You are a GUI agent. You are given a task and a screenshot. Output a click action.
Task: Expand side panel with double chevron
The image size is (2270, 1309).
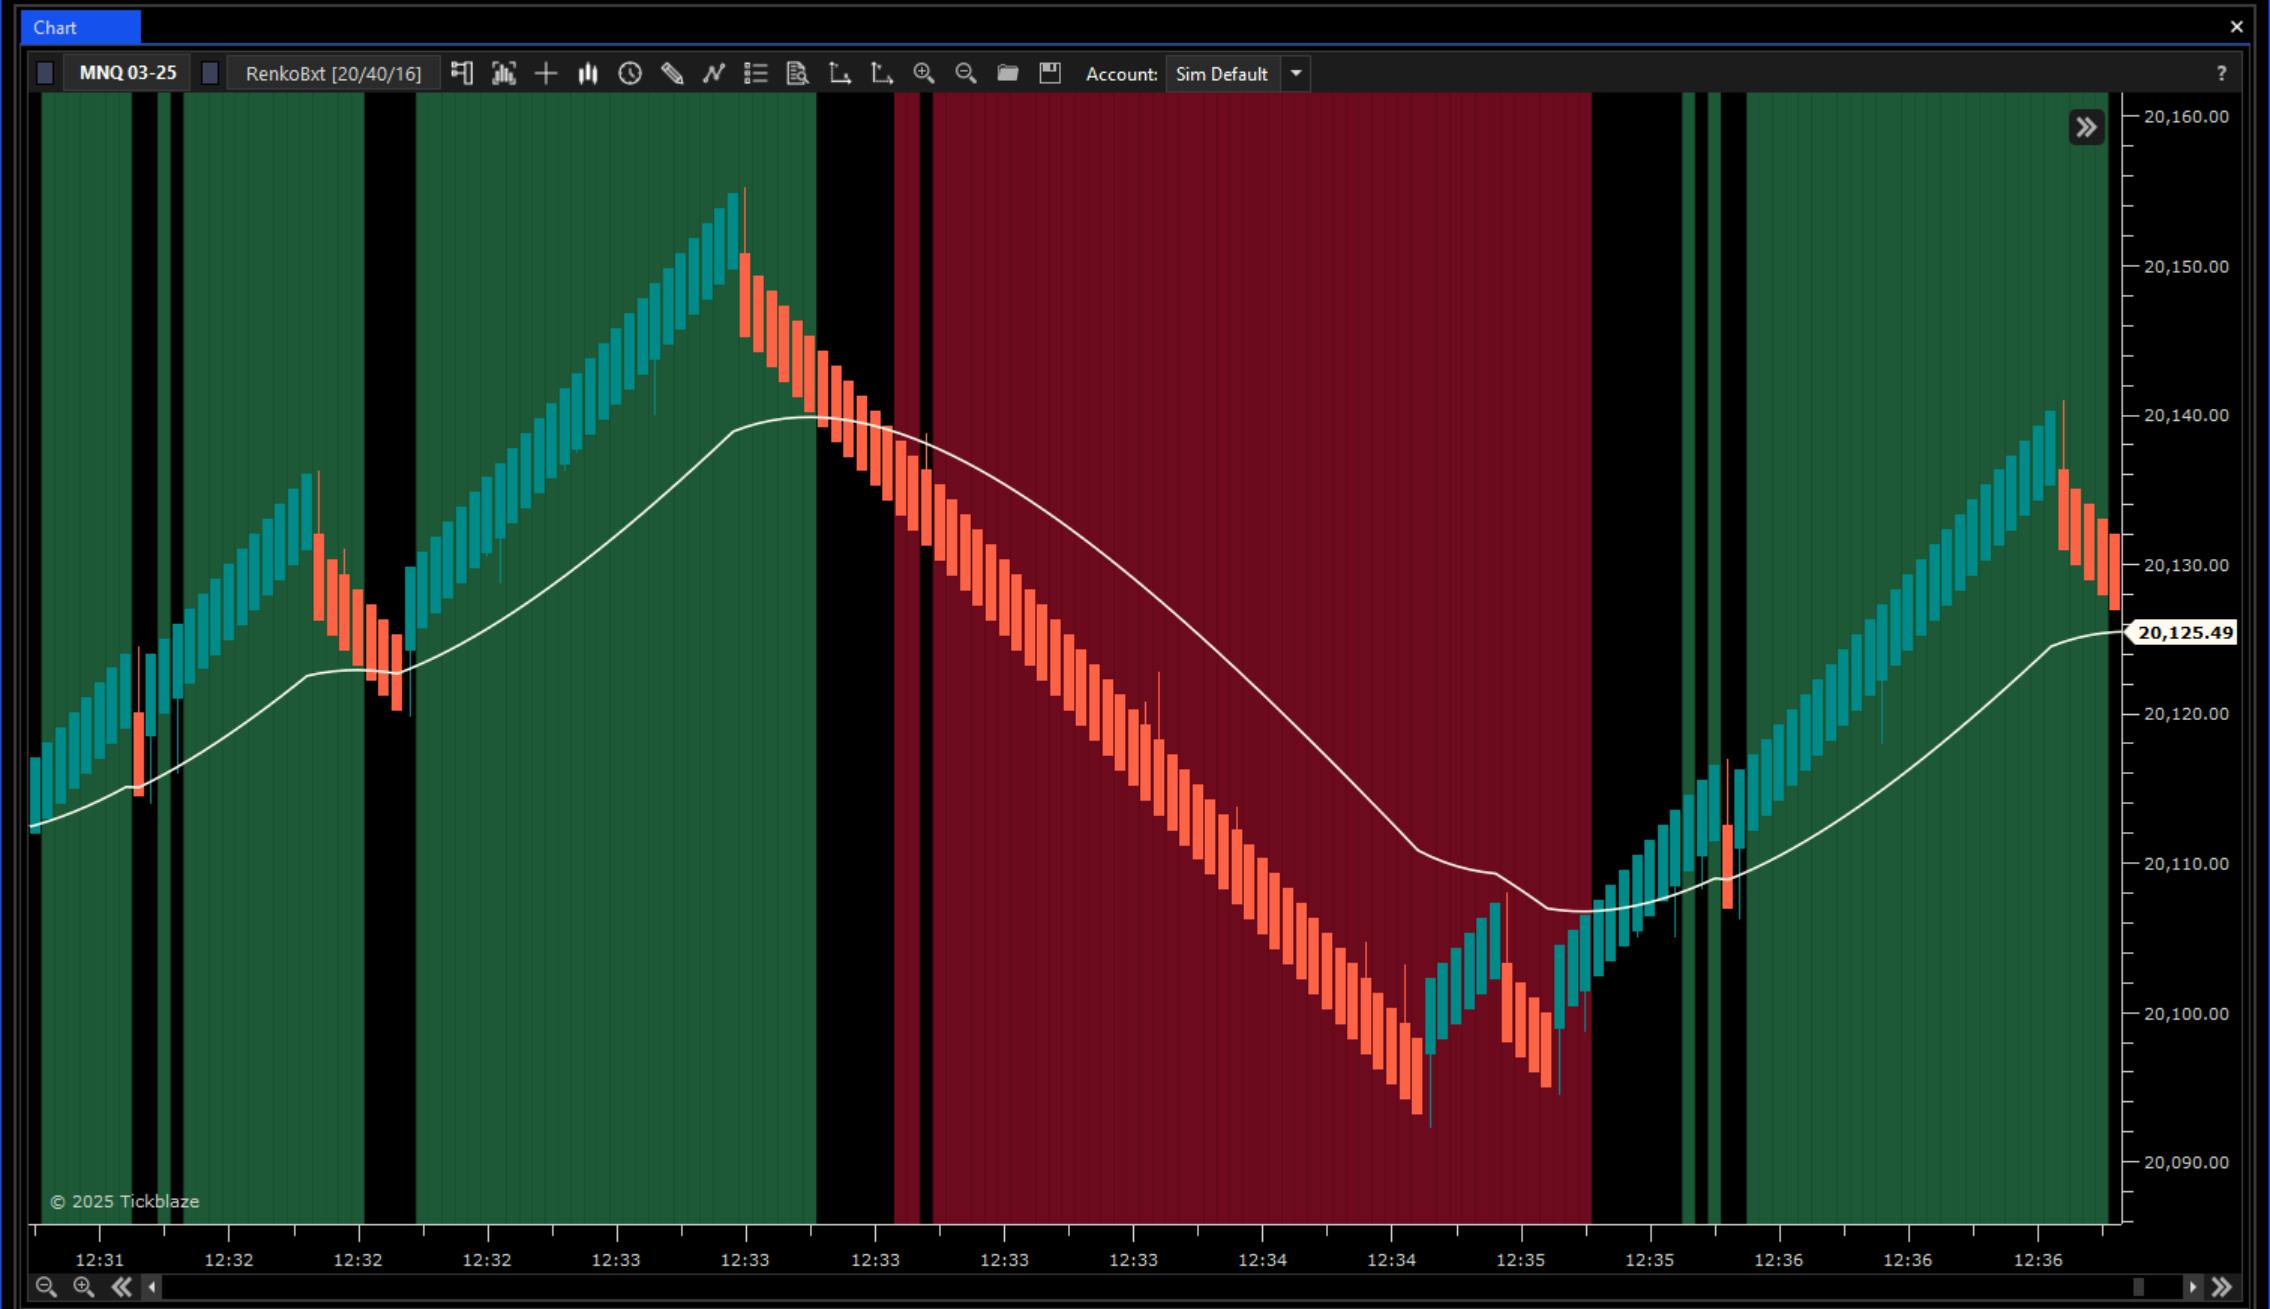point(2086,127)
